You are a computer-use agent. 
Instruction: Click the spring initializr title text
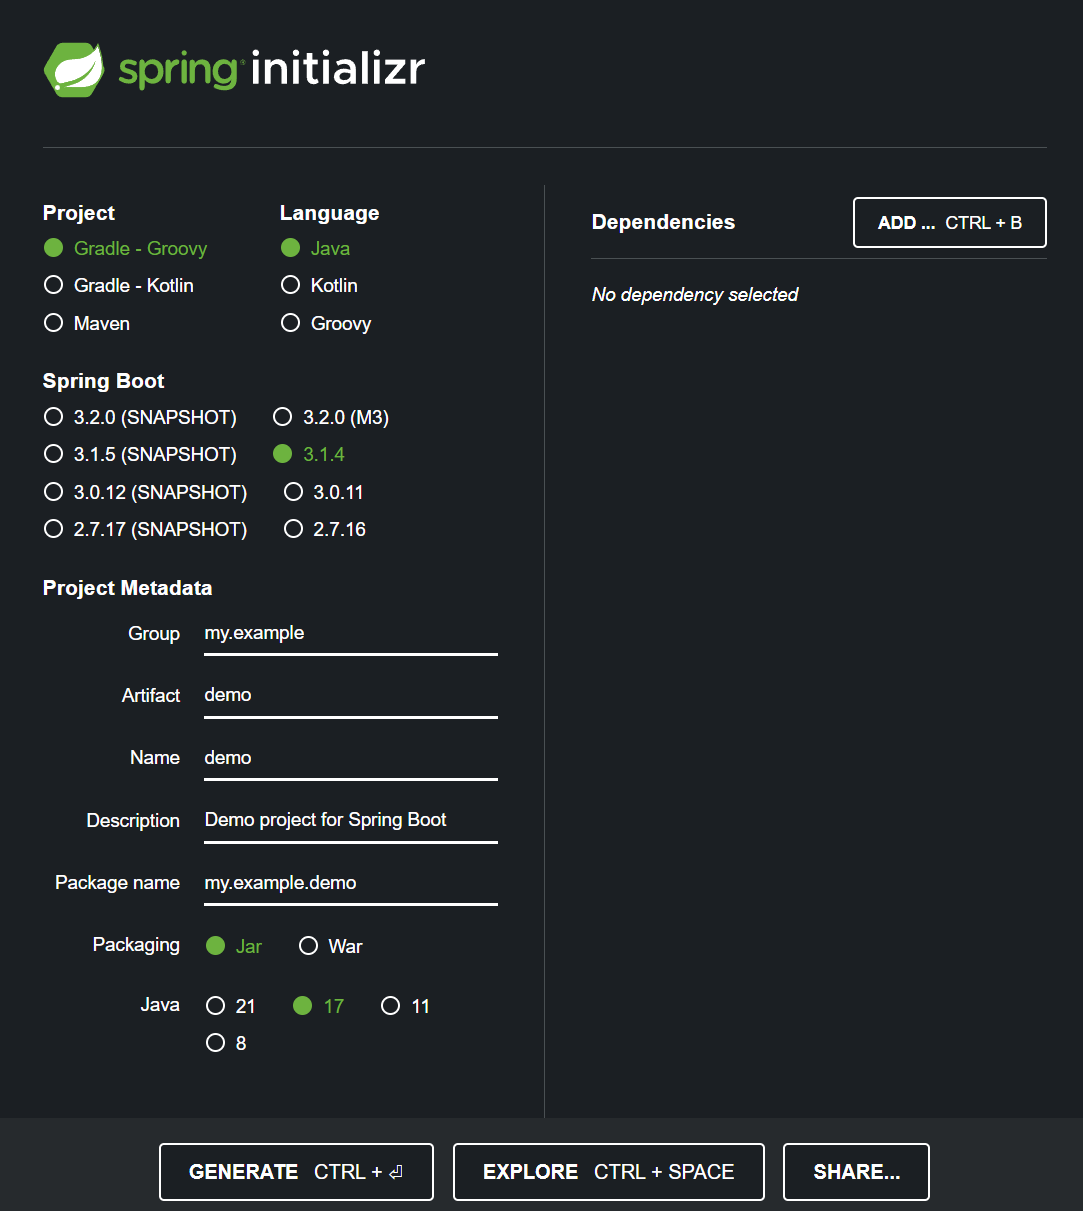pyautogui.click(x=272, y=69)
